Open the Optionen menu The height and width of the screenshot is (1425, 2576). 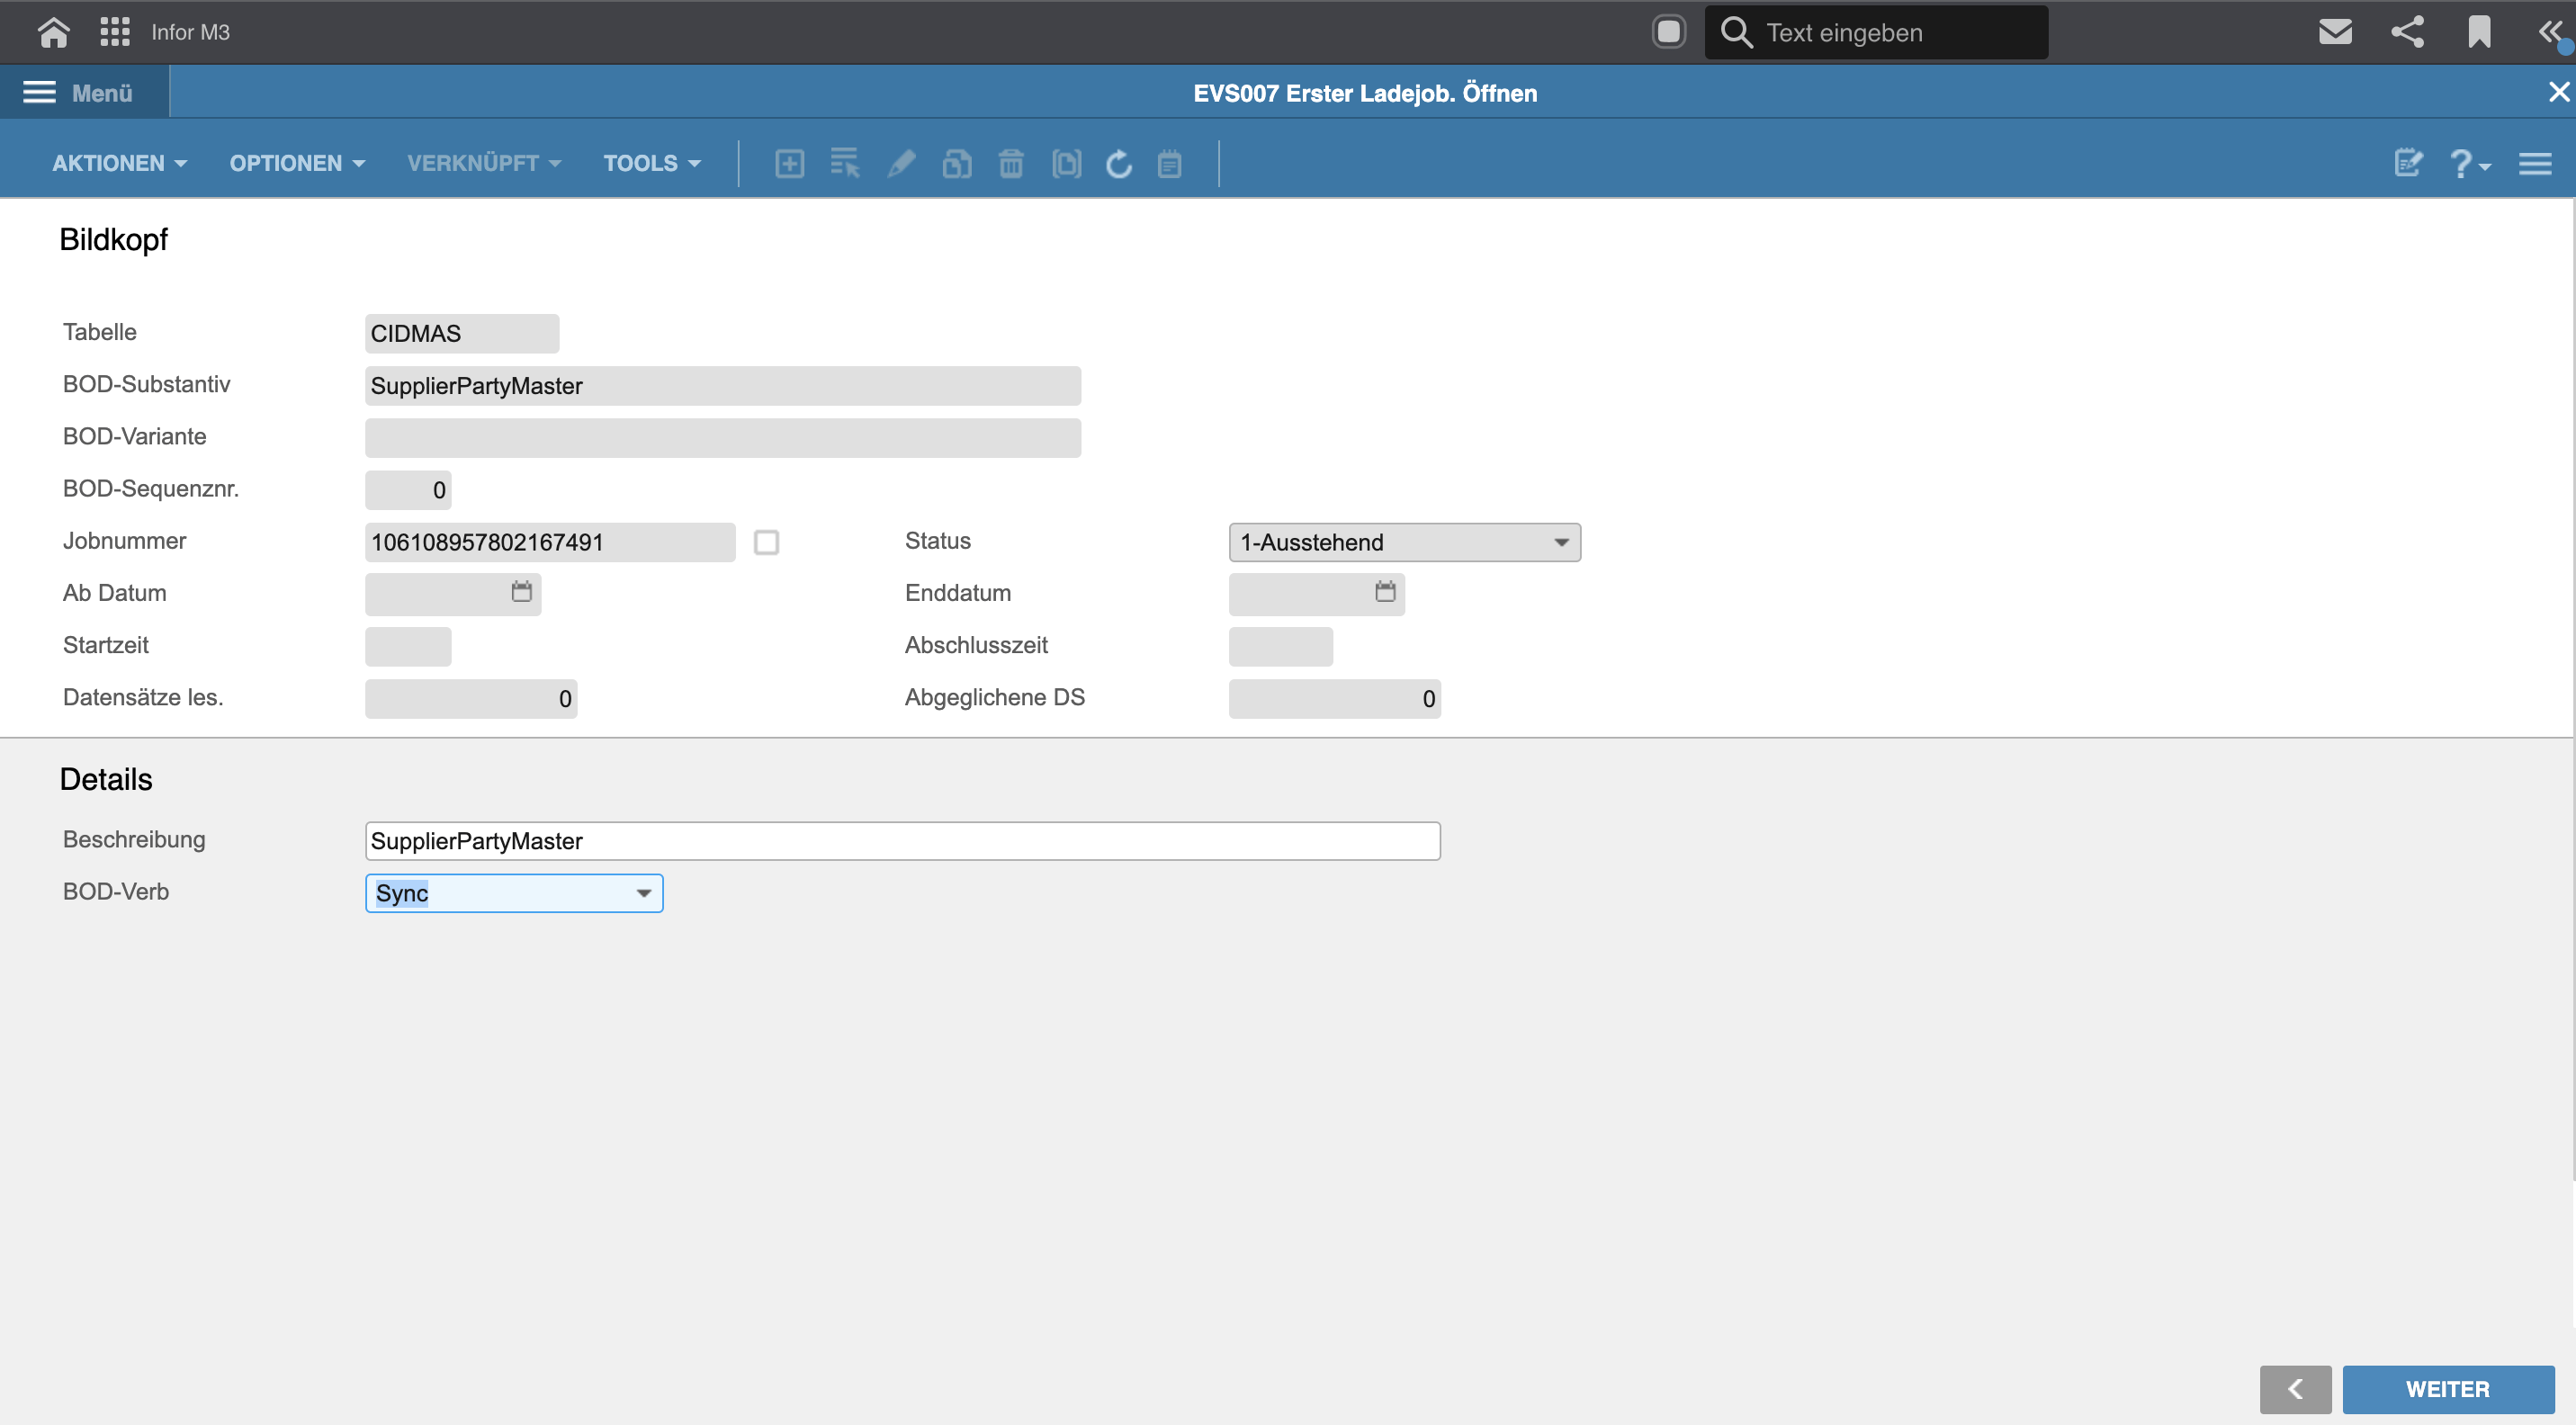click(x=296, y=163)
